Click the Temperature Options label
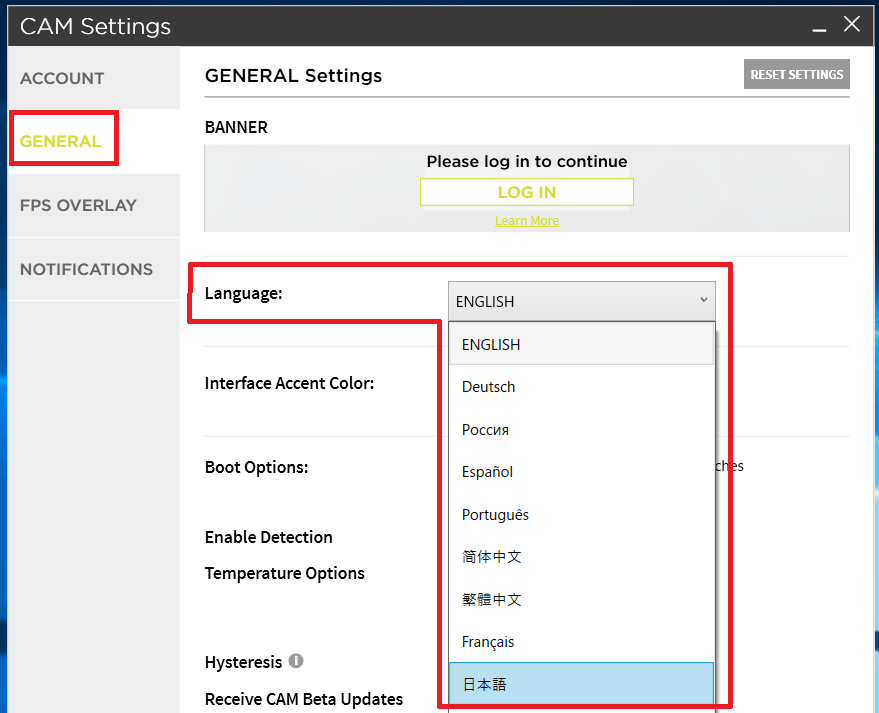This screenshot has width=879, height=713. 285,573
